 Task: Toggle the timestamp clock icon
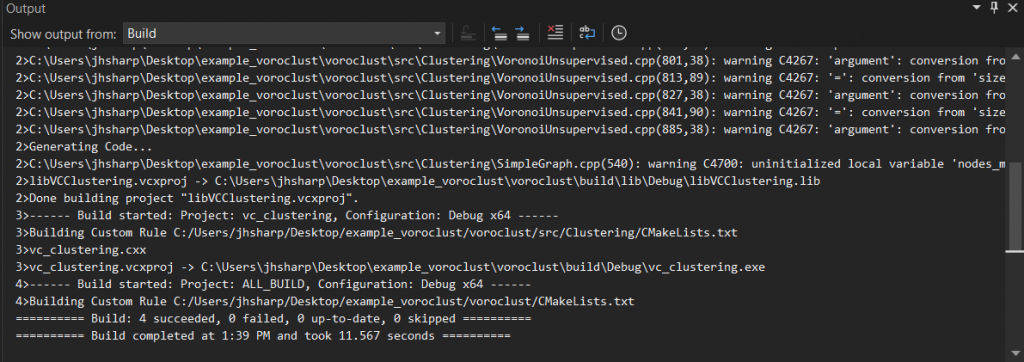tap(618, 33)
